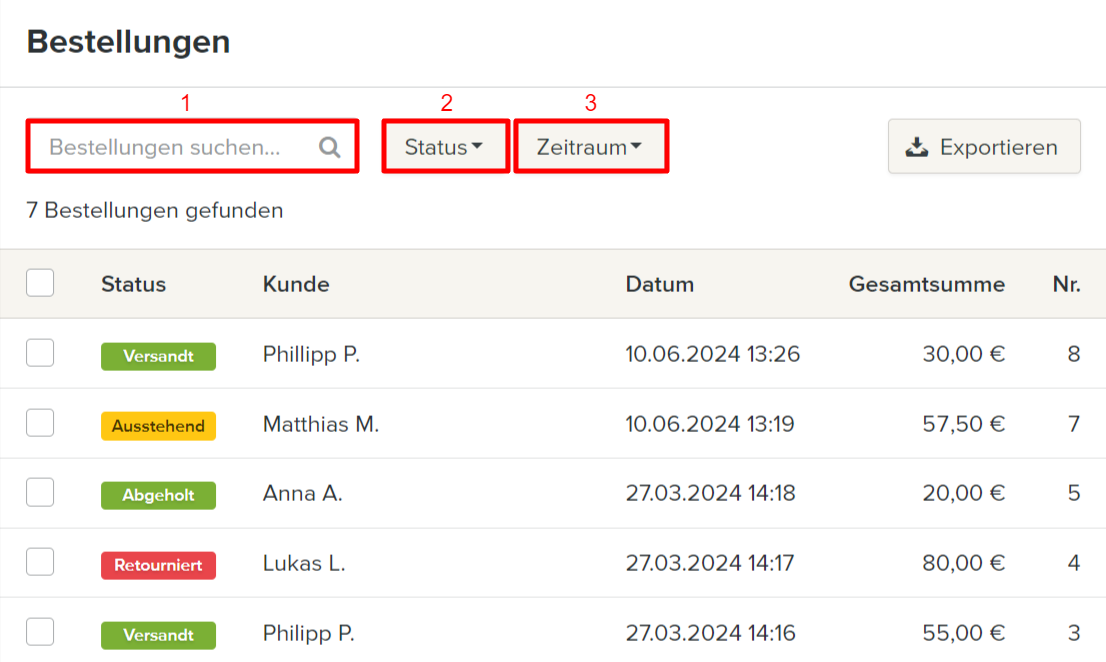
Task: Tick the checkbox for Anna A.'s order
Action: [40, 492]
